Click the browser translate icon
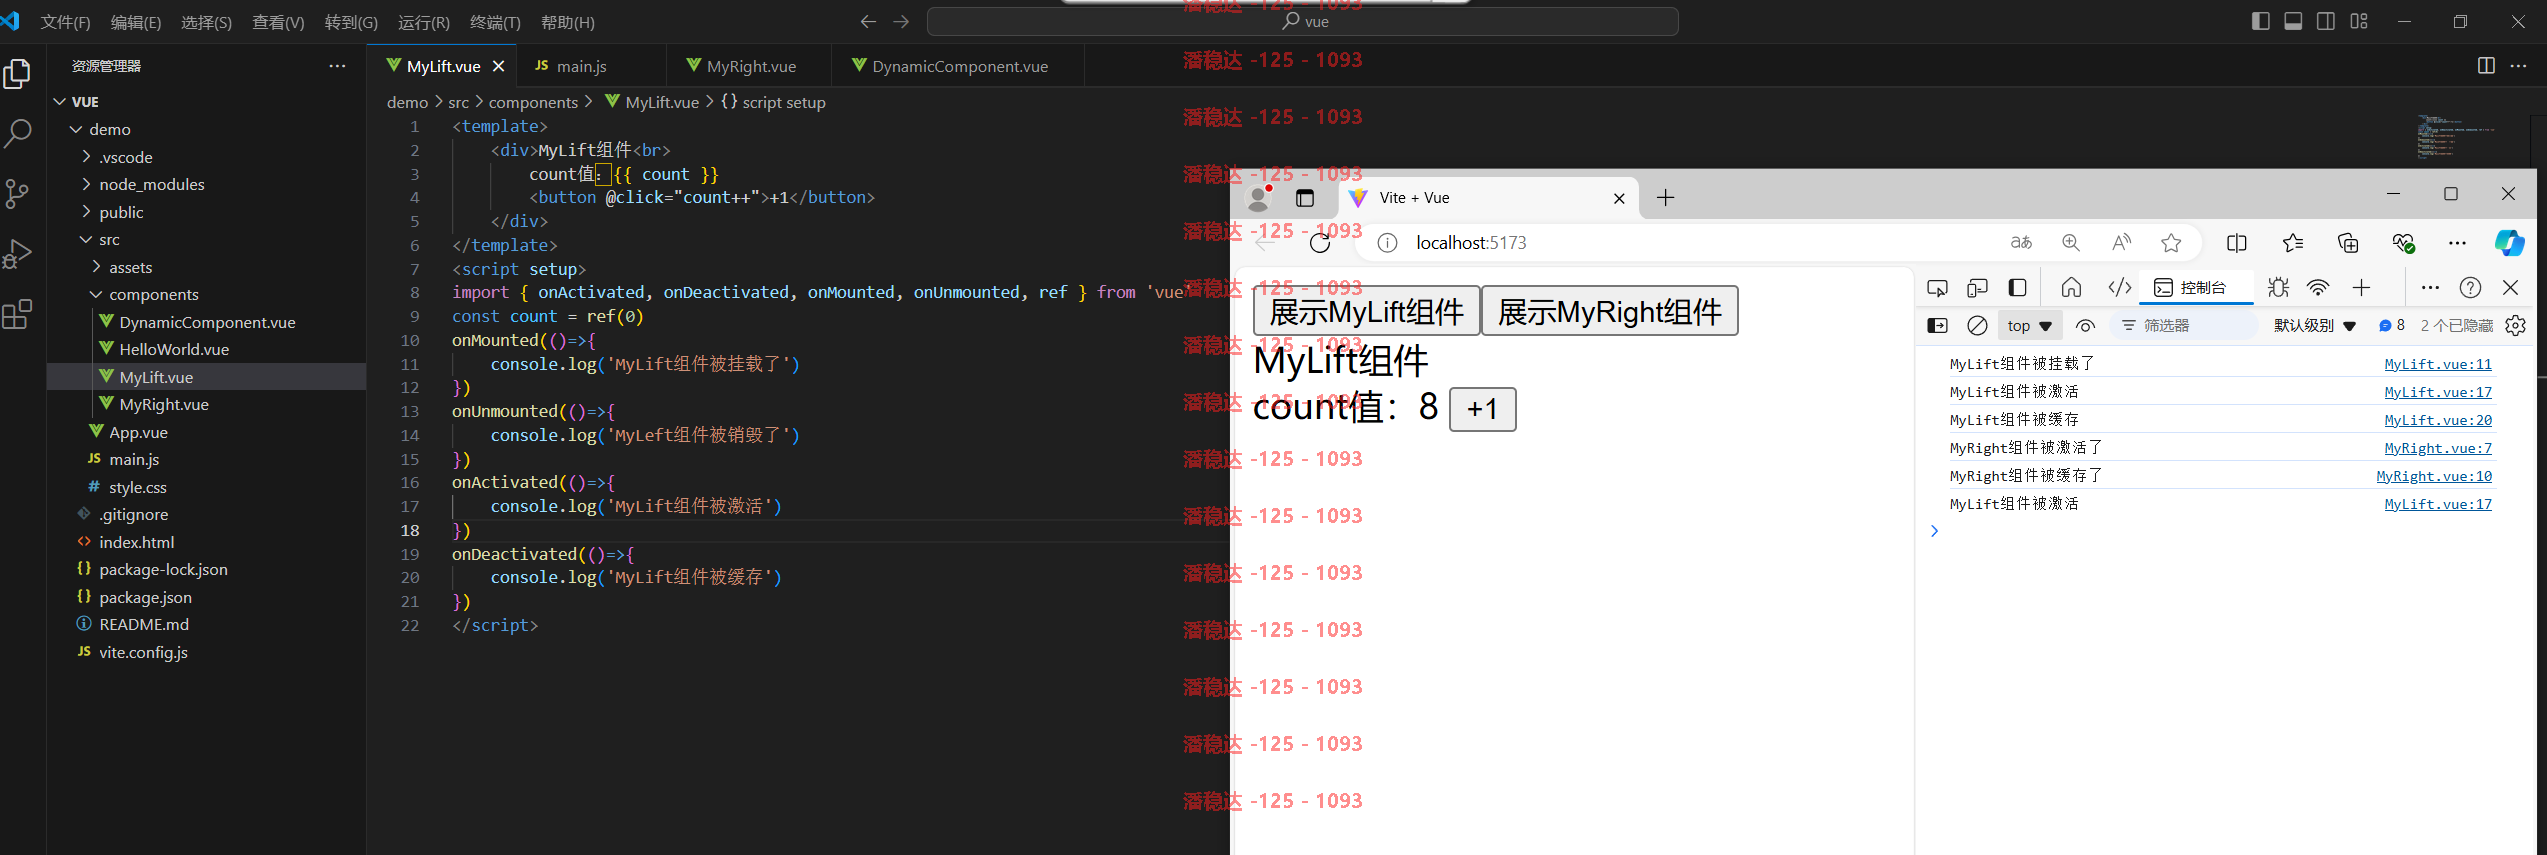Viewport: 2547px width, 855px height. [x=2021, y=243]
